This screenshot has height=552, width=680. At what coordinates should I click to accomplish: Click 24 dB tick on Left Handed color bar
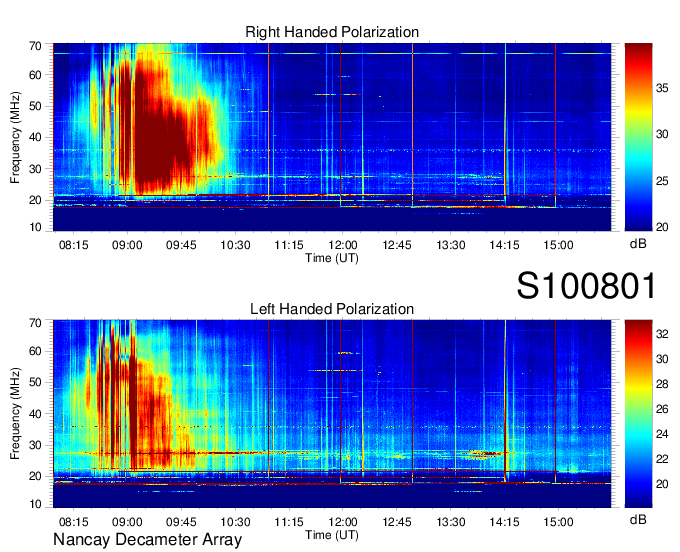(x=662, y=434)
